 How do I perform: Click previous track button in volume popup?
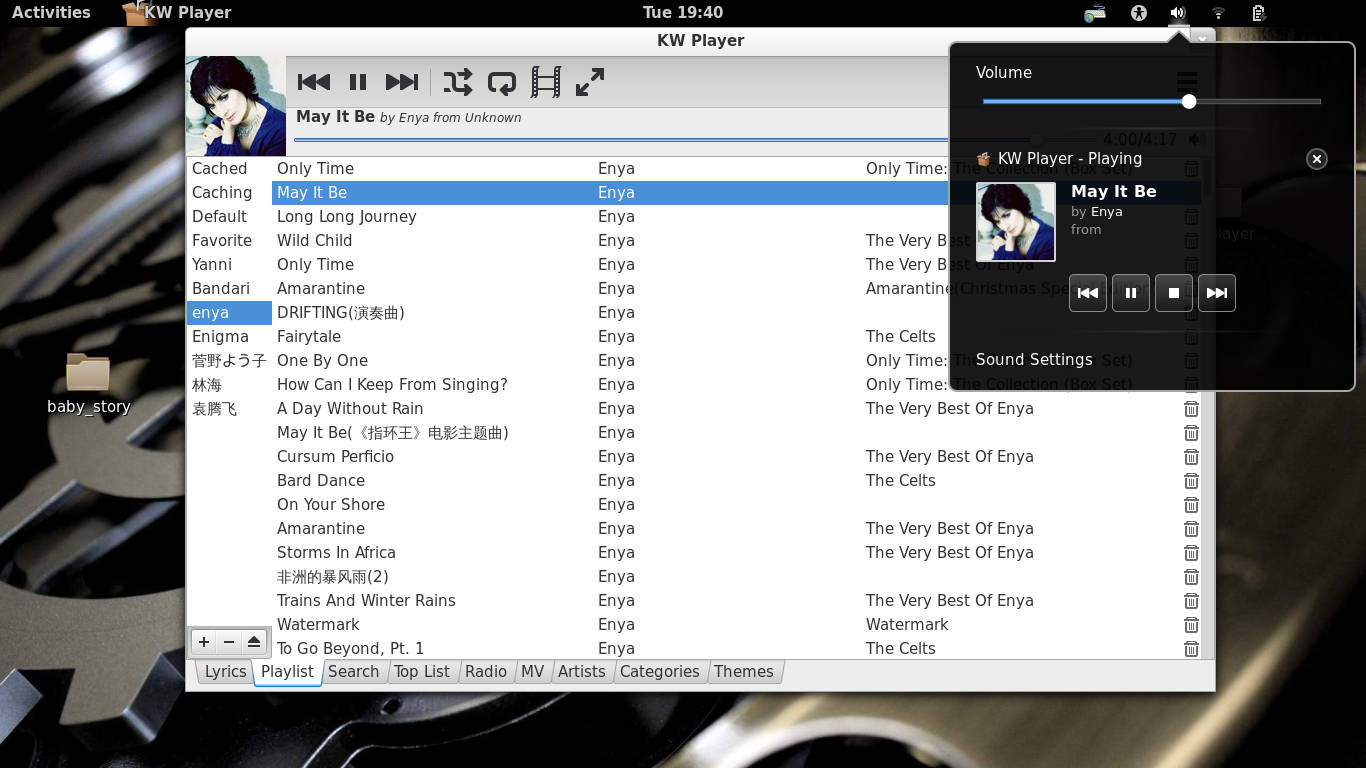click(1088, 293)
